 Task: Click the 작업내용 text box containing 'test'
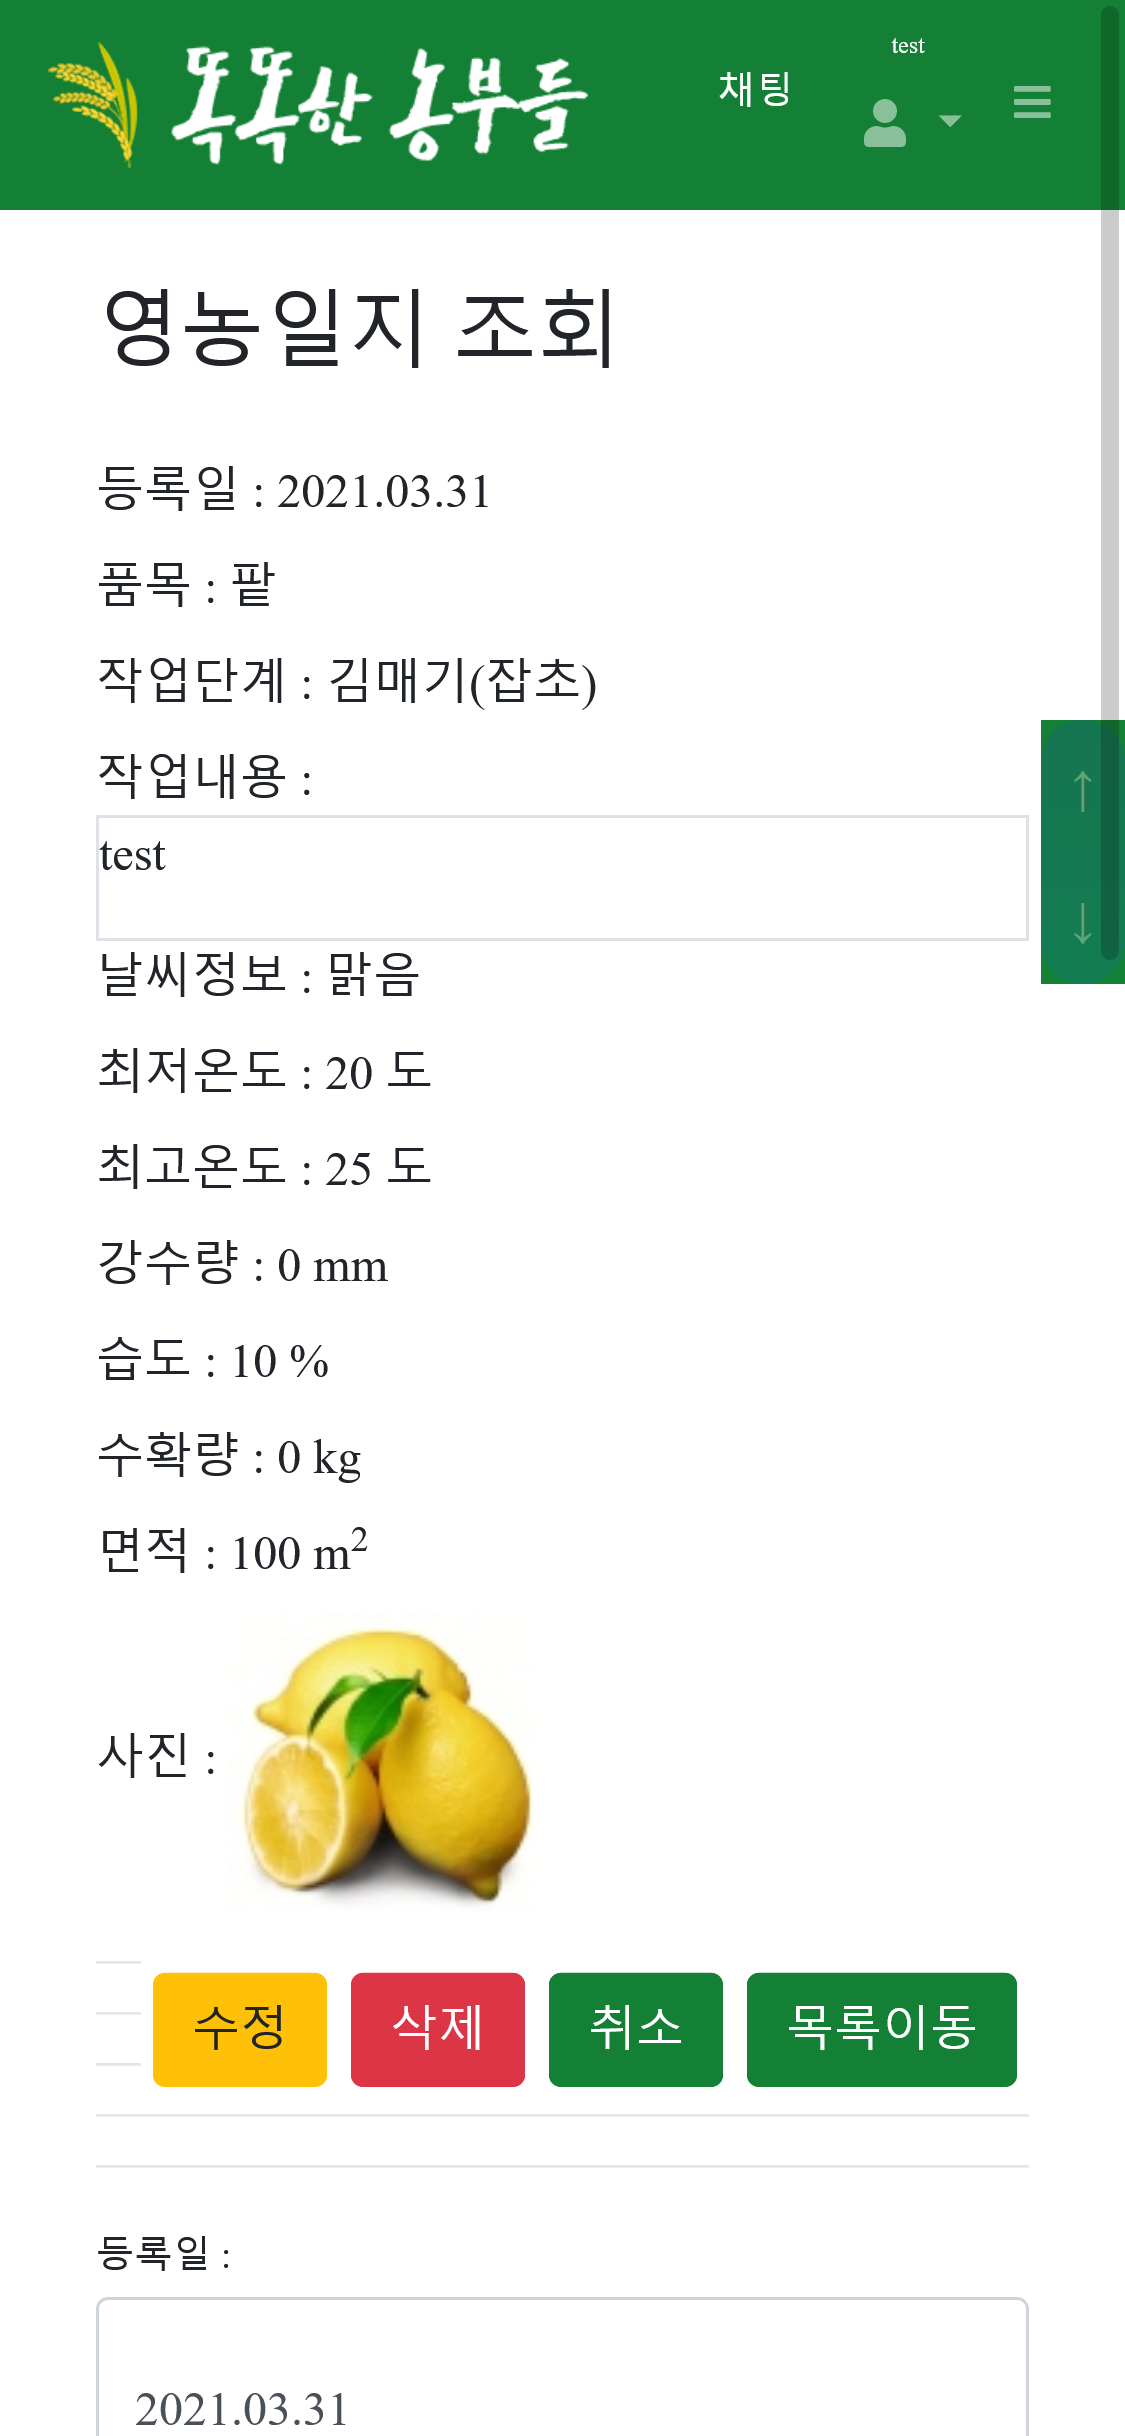click(x=562, y=877)
